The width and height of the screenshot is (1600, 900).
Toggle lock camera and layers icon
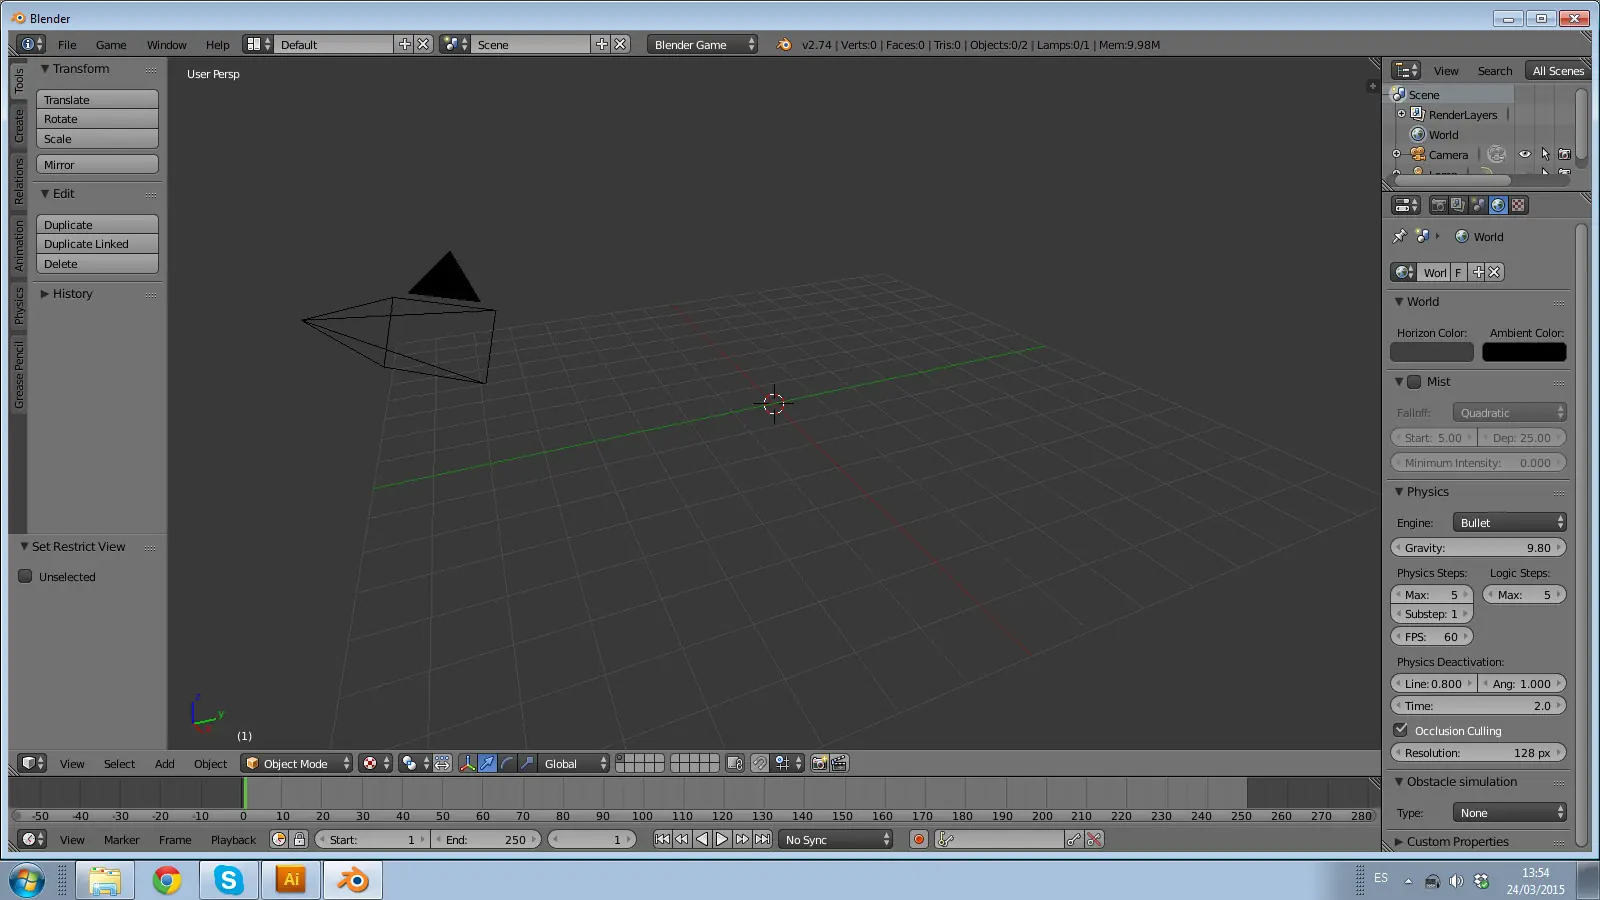735,763
